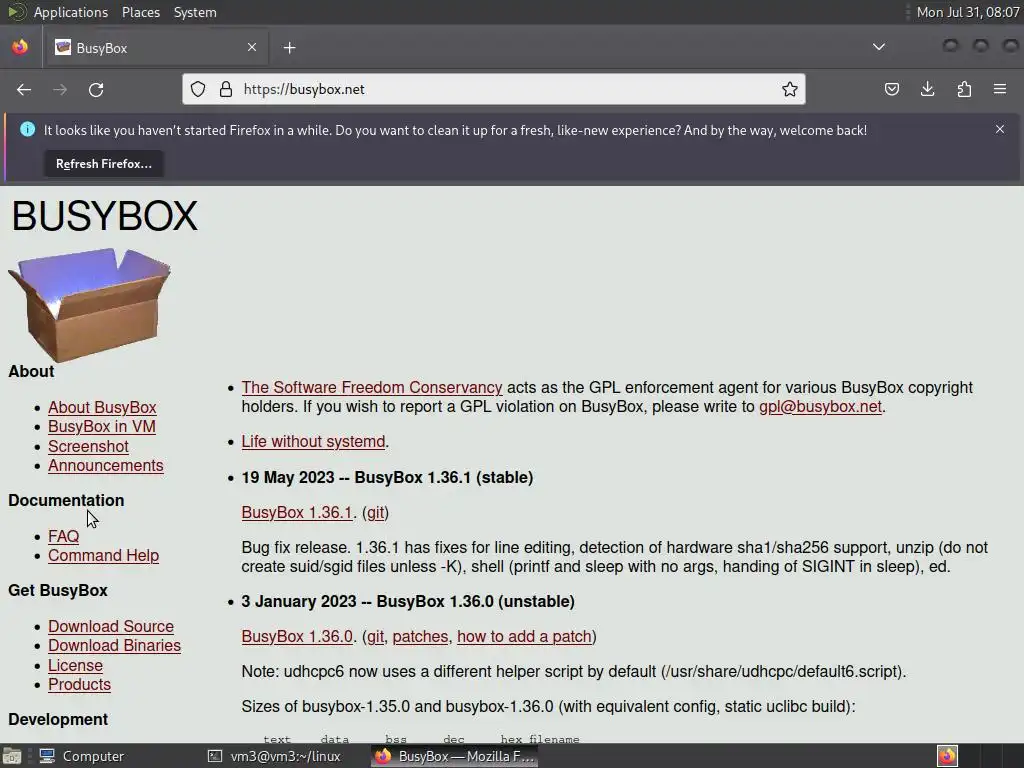Open Life without systemd link

[x=313, y=441]
